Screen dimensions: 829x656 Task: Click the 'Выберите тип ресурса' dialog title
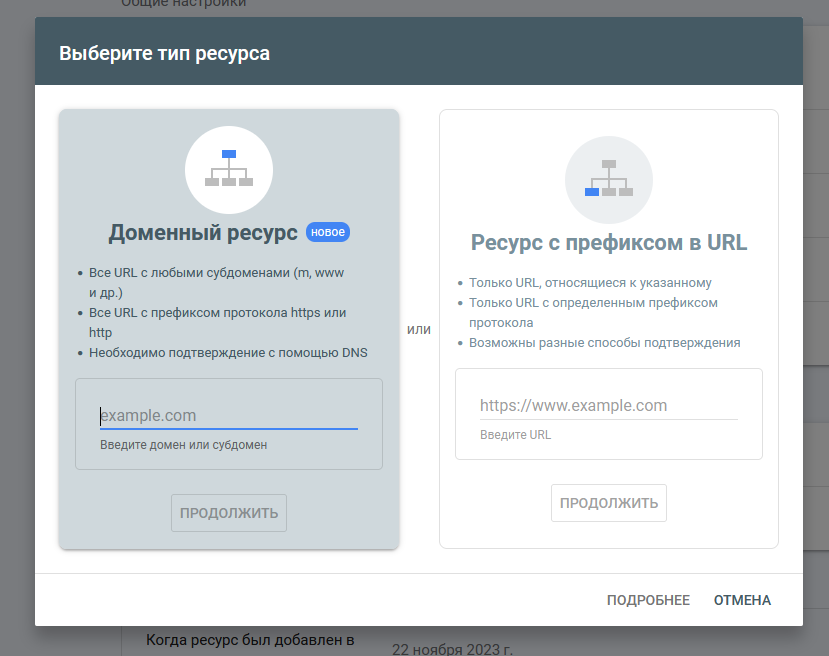point(164,53)
